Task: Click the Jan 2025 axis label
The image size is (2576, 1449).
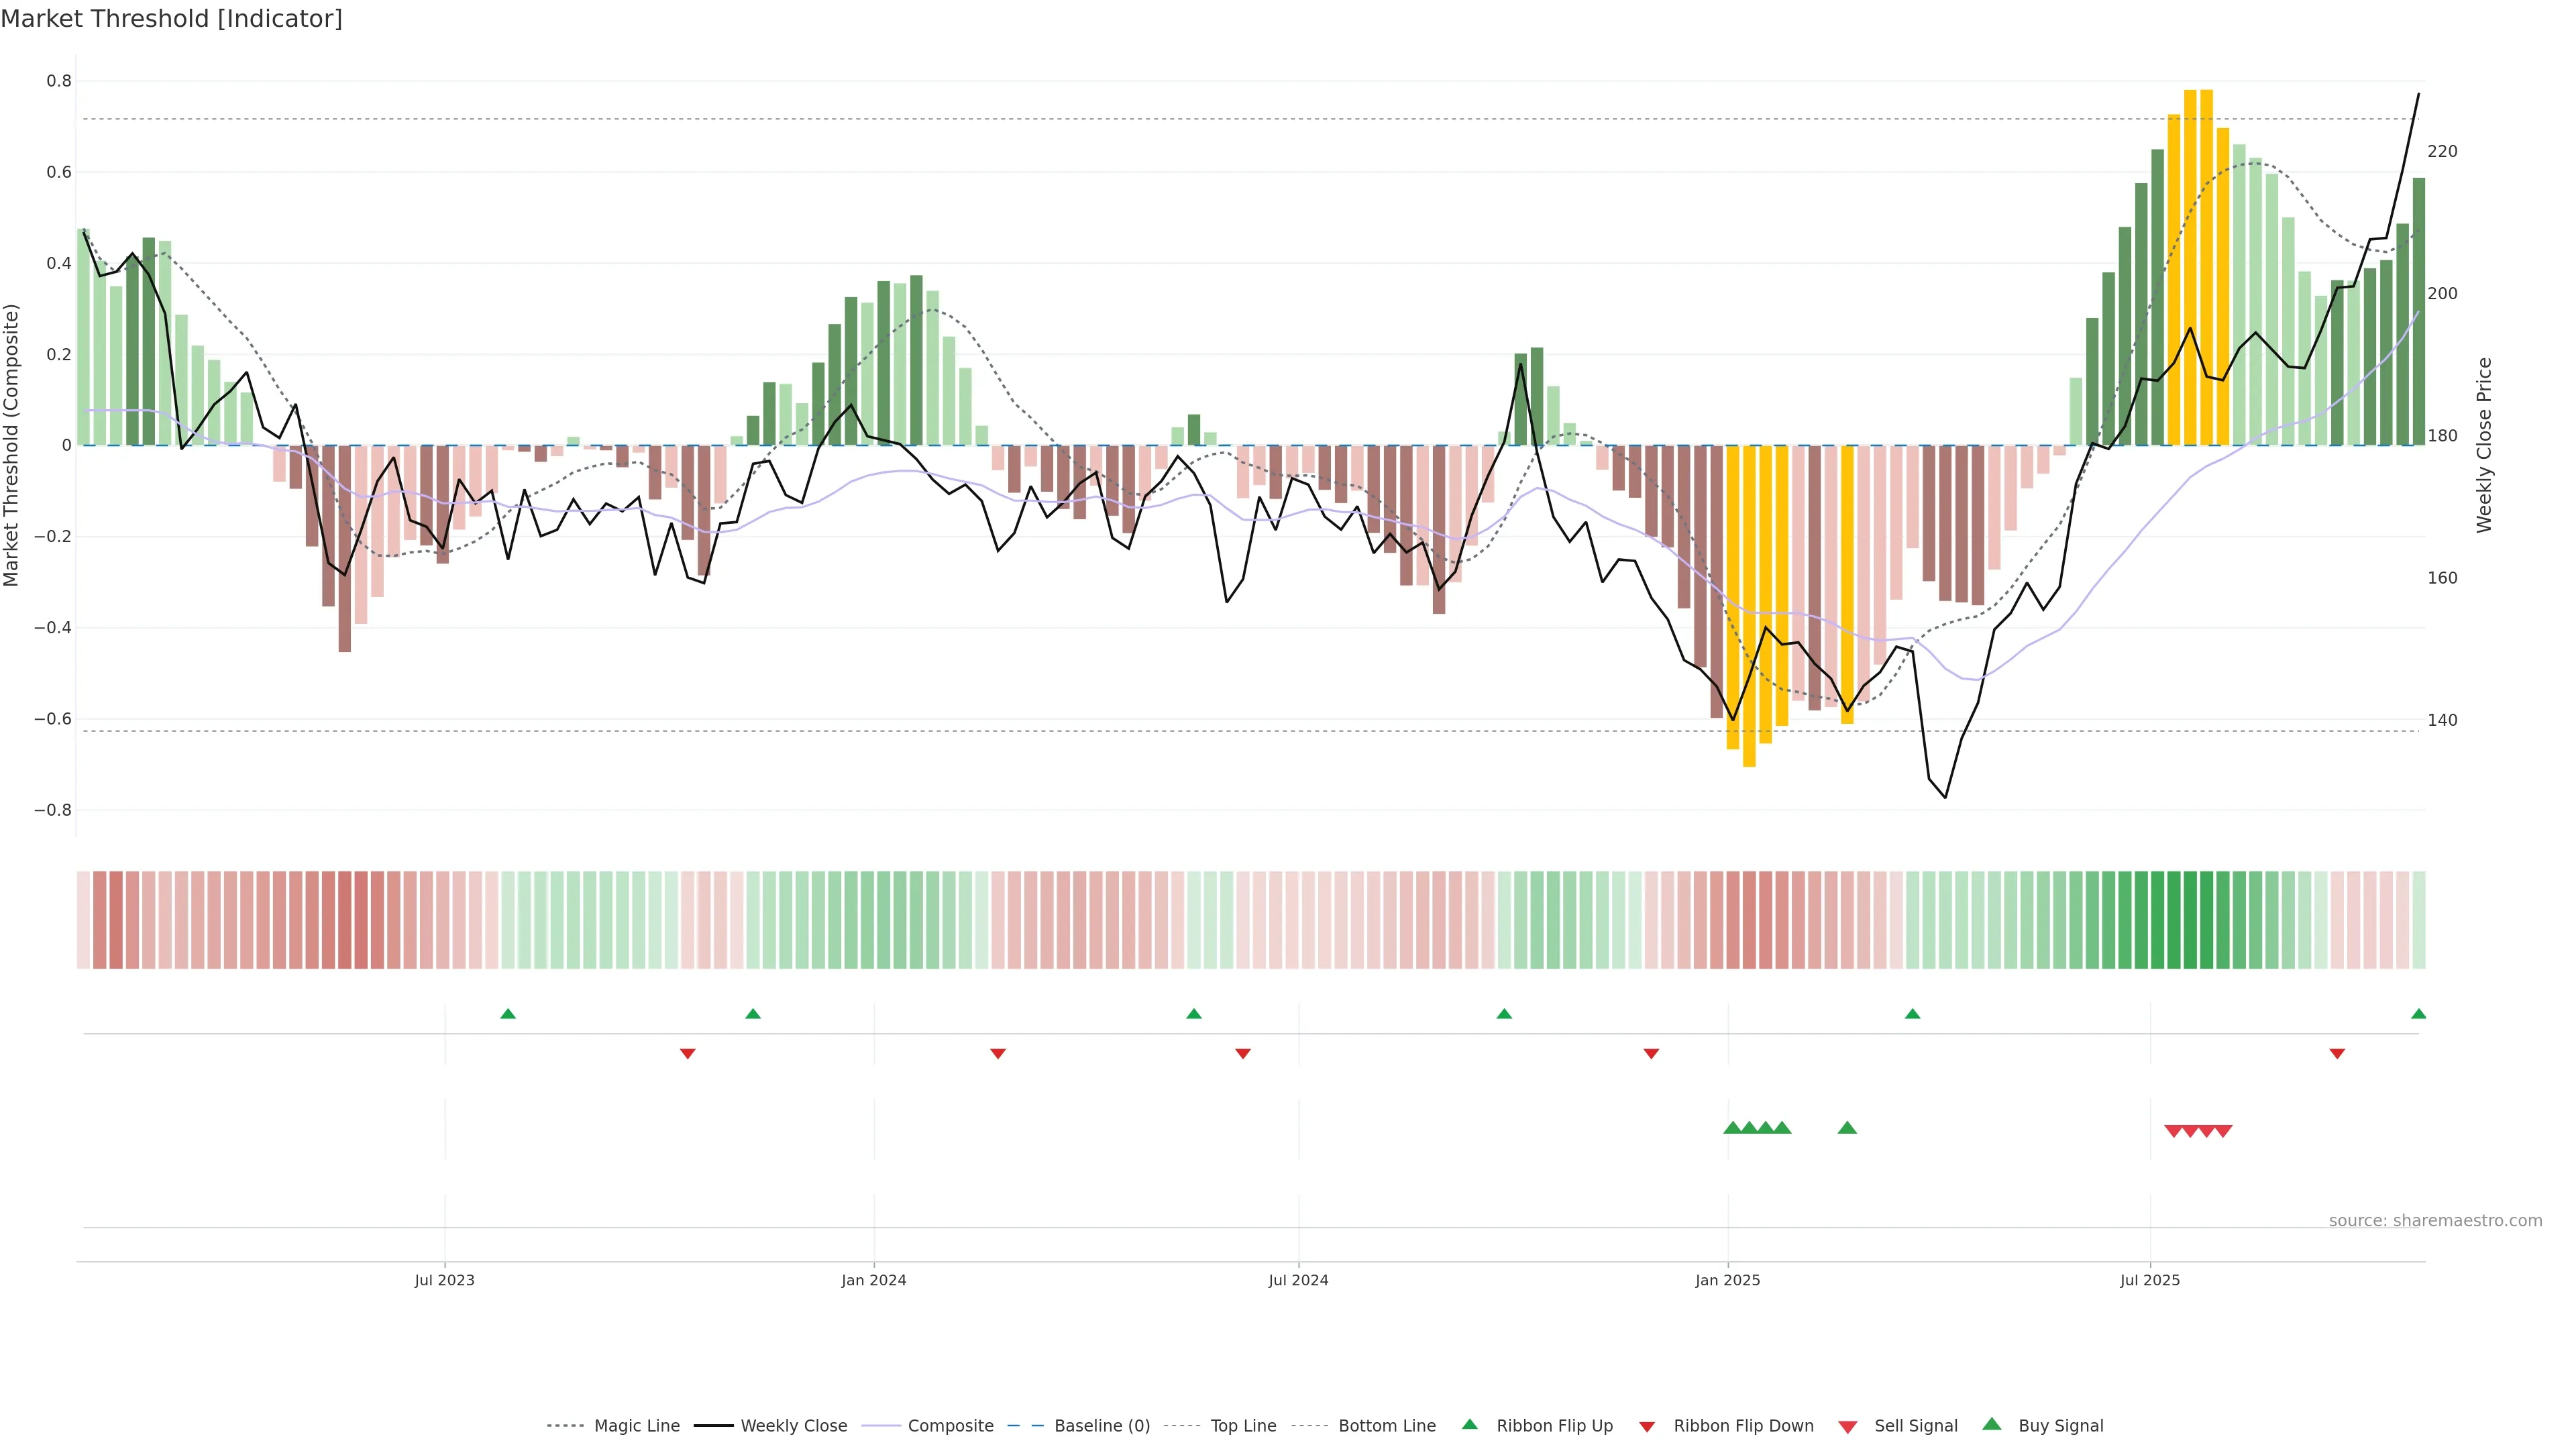Action: pyautogui.click(x=1727, y=1280)
